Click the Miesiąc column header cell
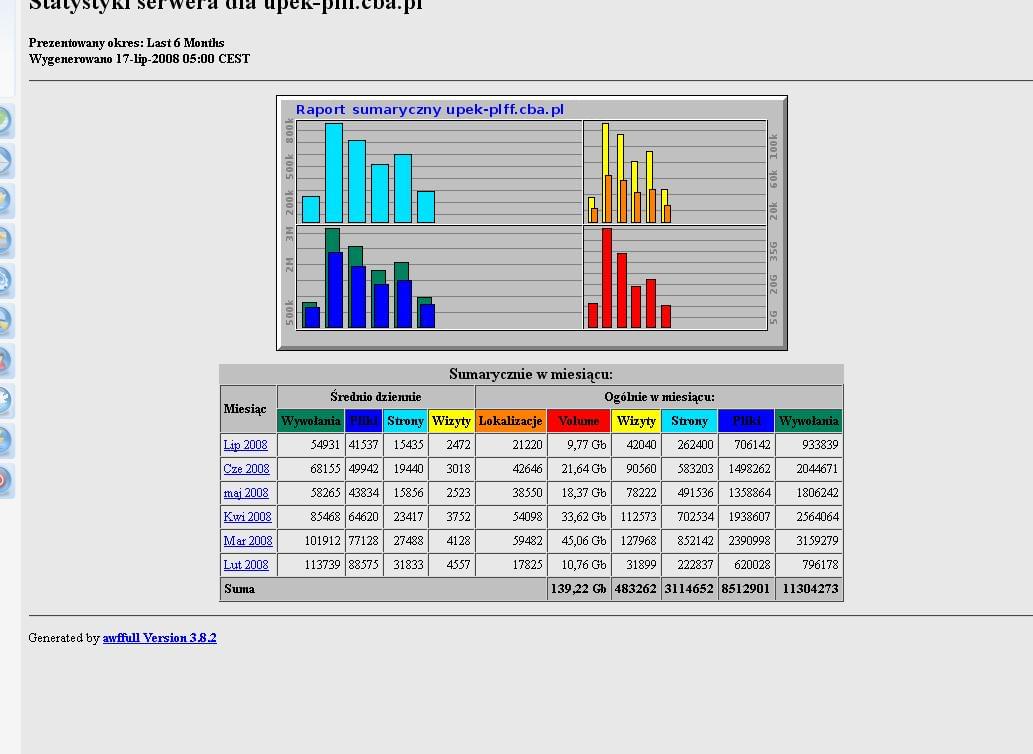This screenshot has height=754, width=1033. click(248, 409)
